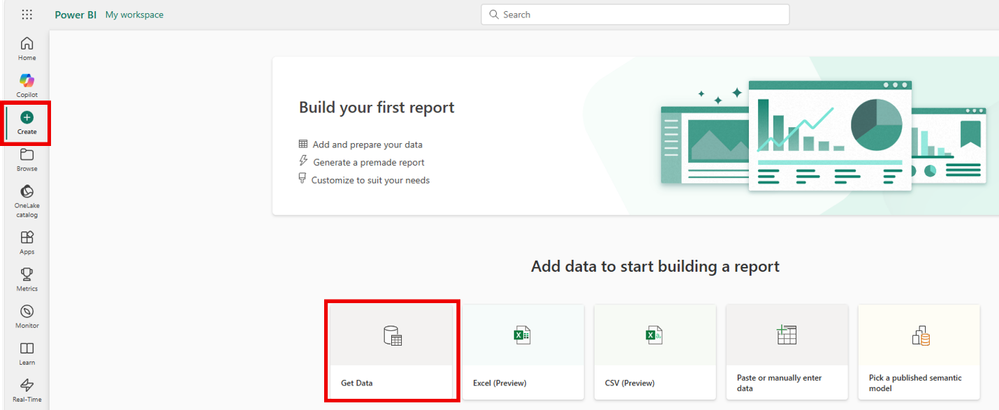Open Monitor in the sidebar
999x410 pixels.
pos(27,316)
